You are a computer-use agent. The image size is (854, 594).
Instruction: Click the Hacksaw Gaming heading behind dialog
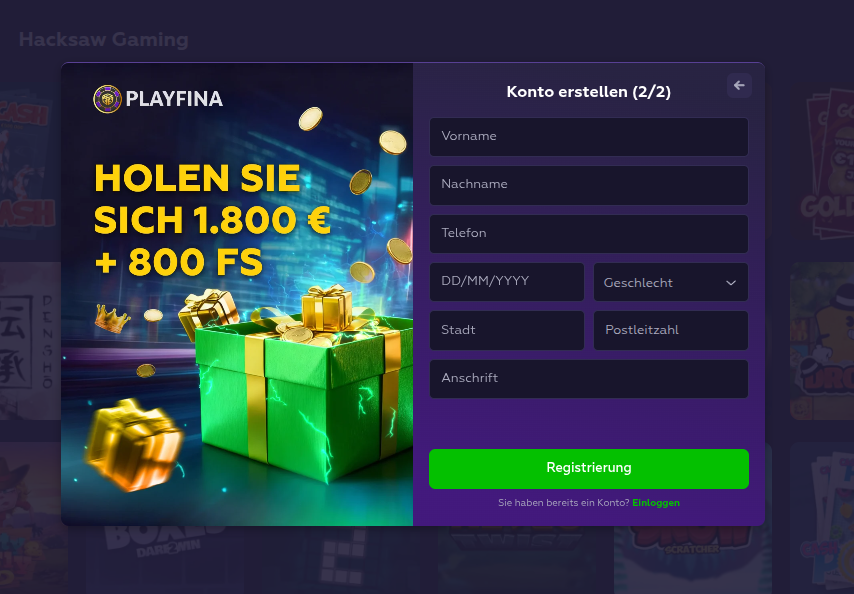click(103, 40)
